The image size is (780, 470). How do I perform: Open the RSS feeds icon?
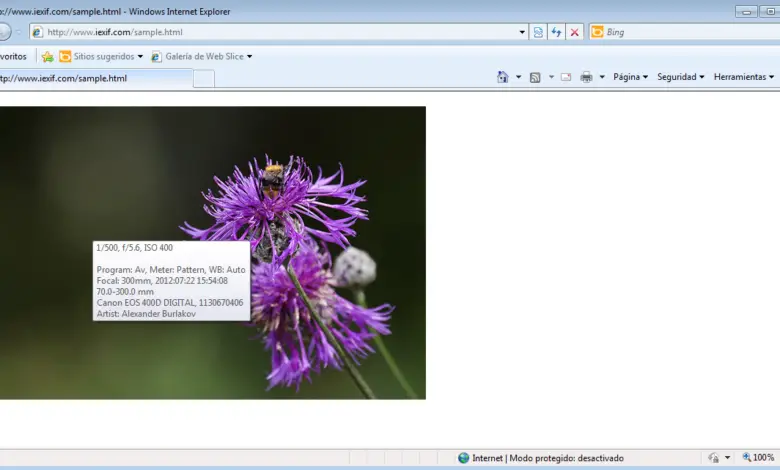[535, 77]
